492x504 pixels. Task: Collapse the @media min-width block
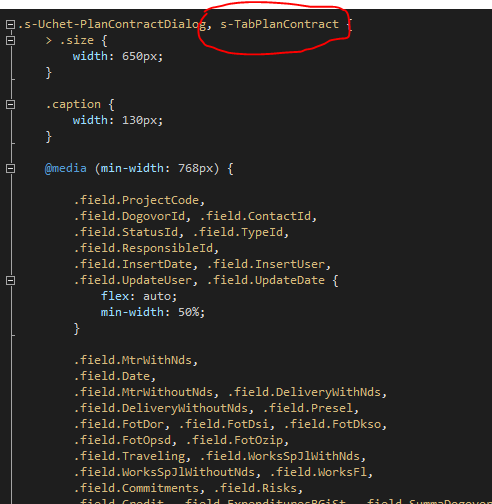pos(10,168)
